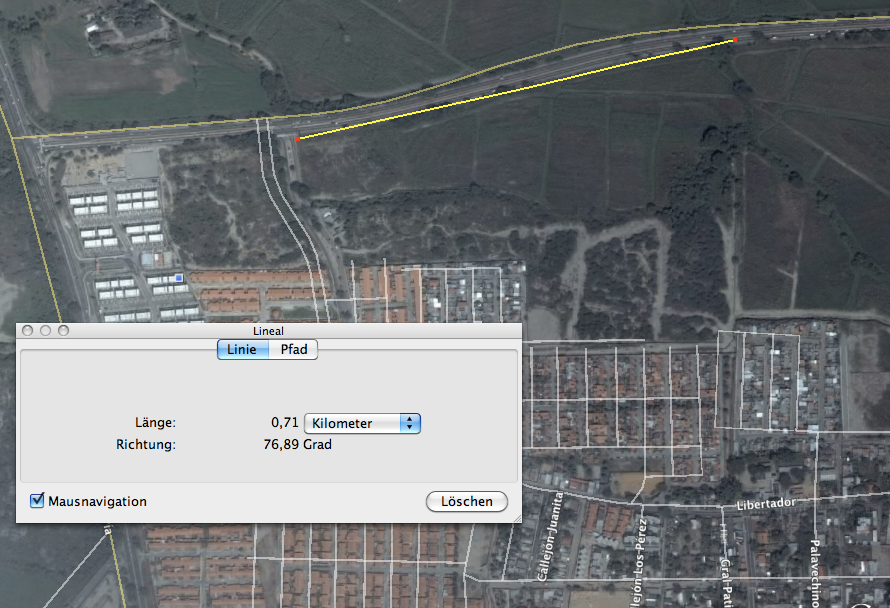Screen dimensions: 890x608
Task: Click the Lineal window resize grip
Action: [x=517, y=518]
